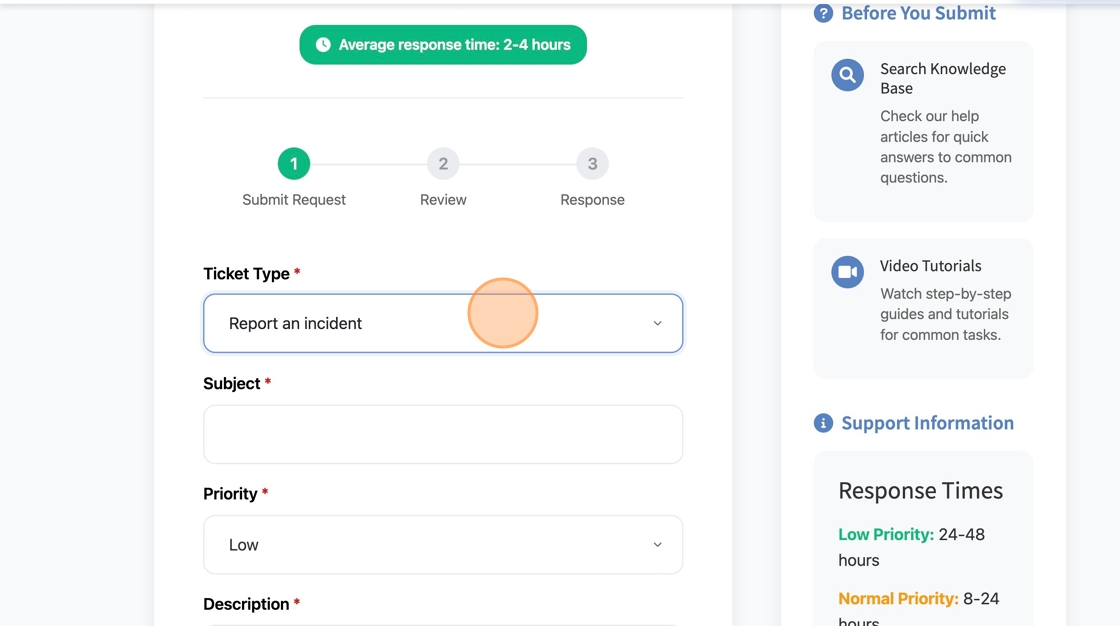The width and height of the screenshot is (1120, 626).
Task: Go to step 2 Review
Action: pos(443,163)
